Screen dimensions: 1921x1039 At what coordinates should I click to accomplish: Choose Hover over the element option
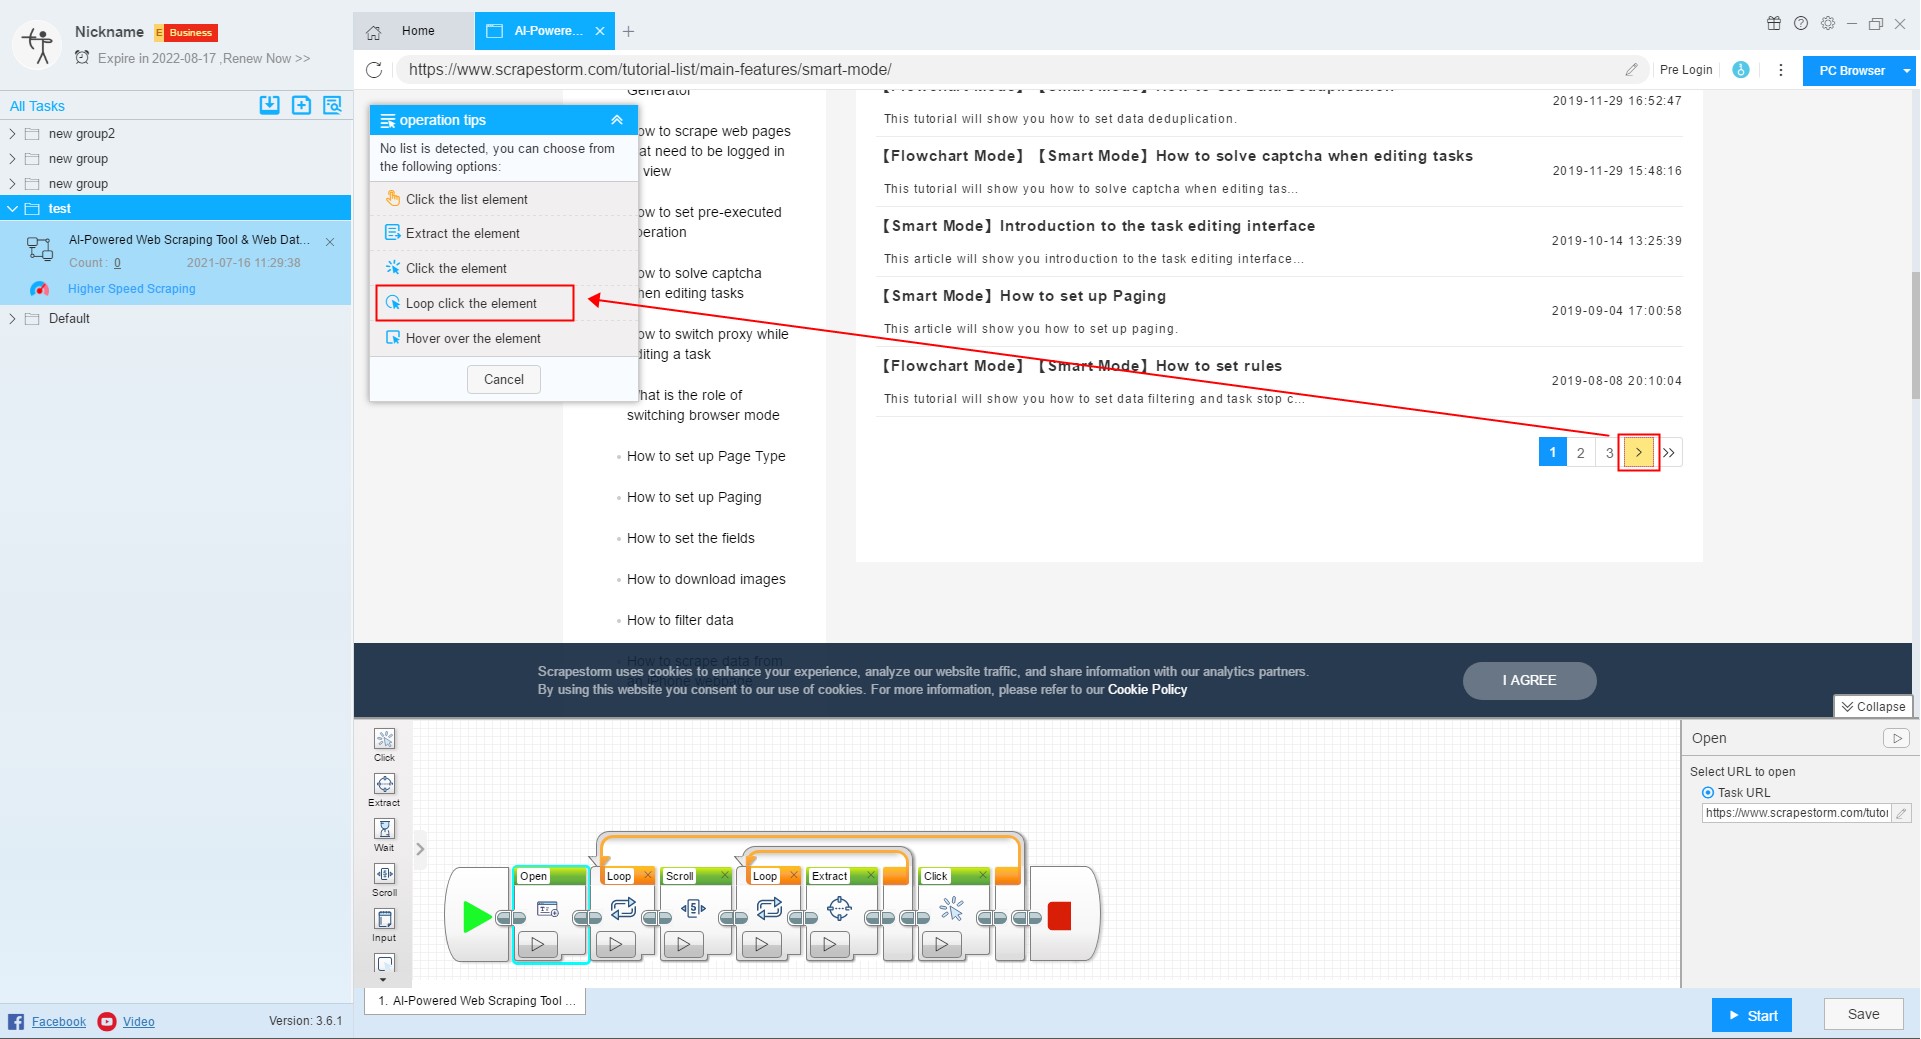[504, 338]
